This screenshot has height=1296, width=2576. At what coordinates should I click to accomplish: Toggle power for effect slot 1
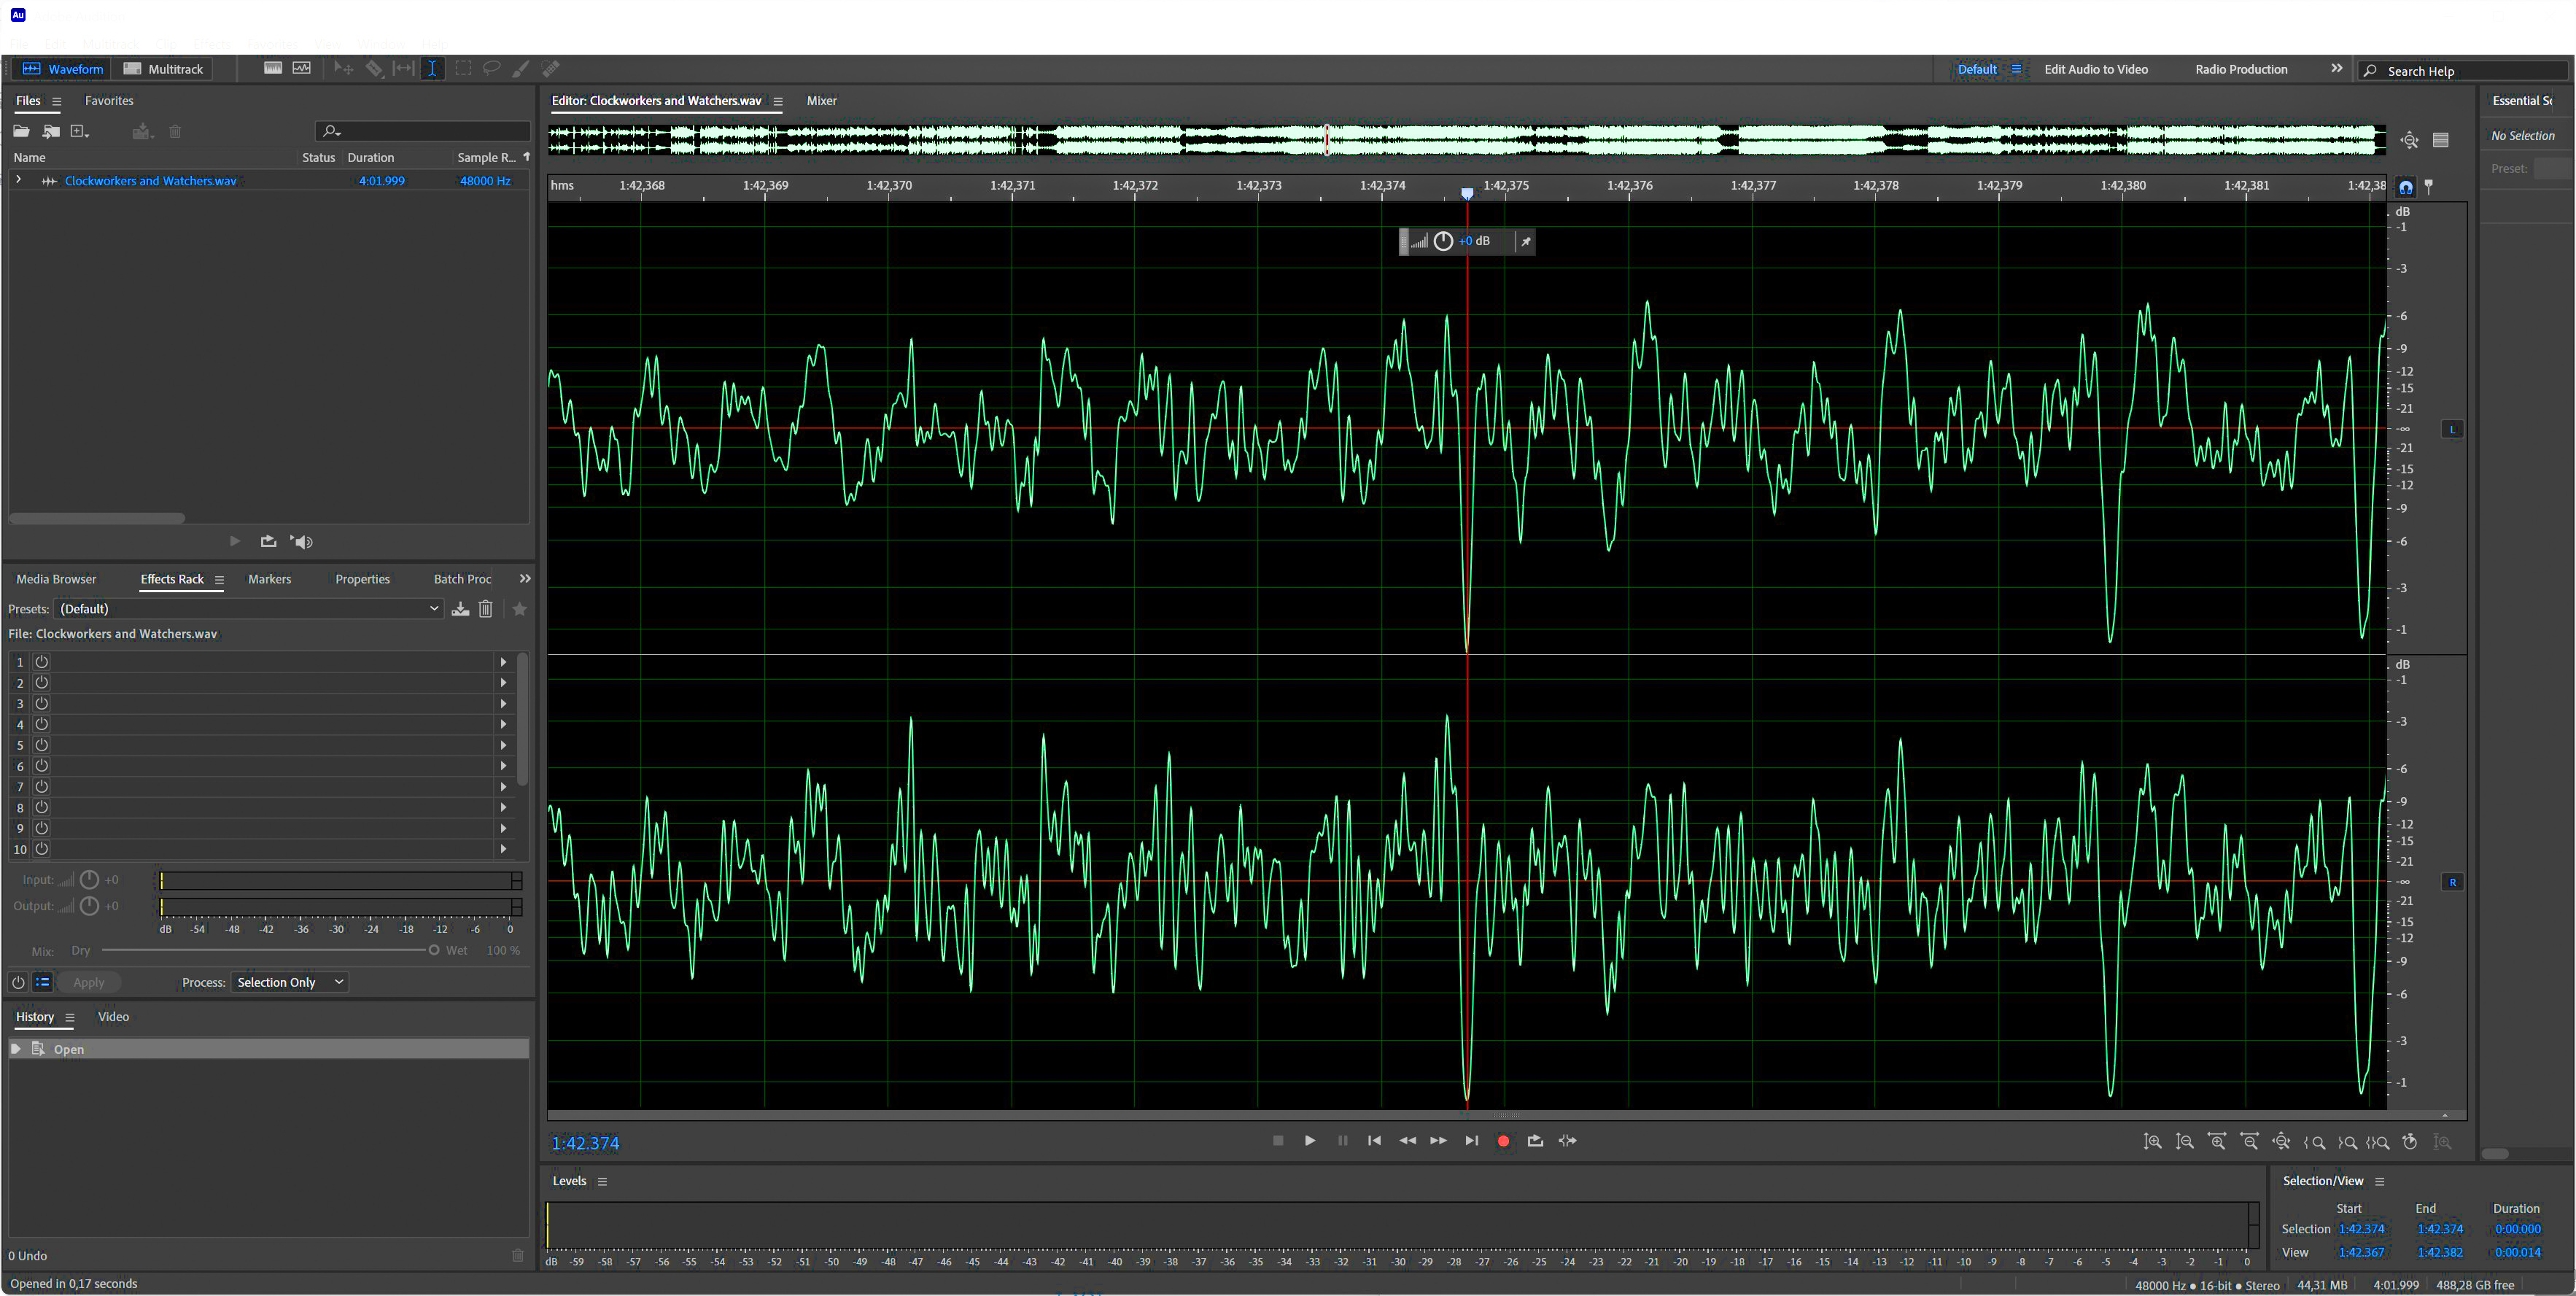tap(42, 662)
